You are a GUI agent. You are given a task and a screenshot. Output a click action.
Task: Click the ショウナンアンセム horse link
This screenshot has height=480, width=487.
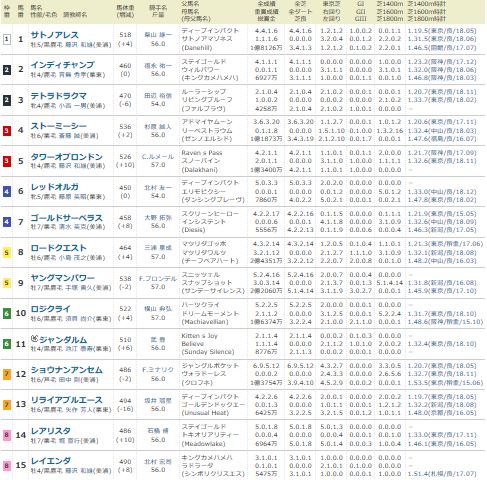(x=67, y=370)
